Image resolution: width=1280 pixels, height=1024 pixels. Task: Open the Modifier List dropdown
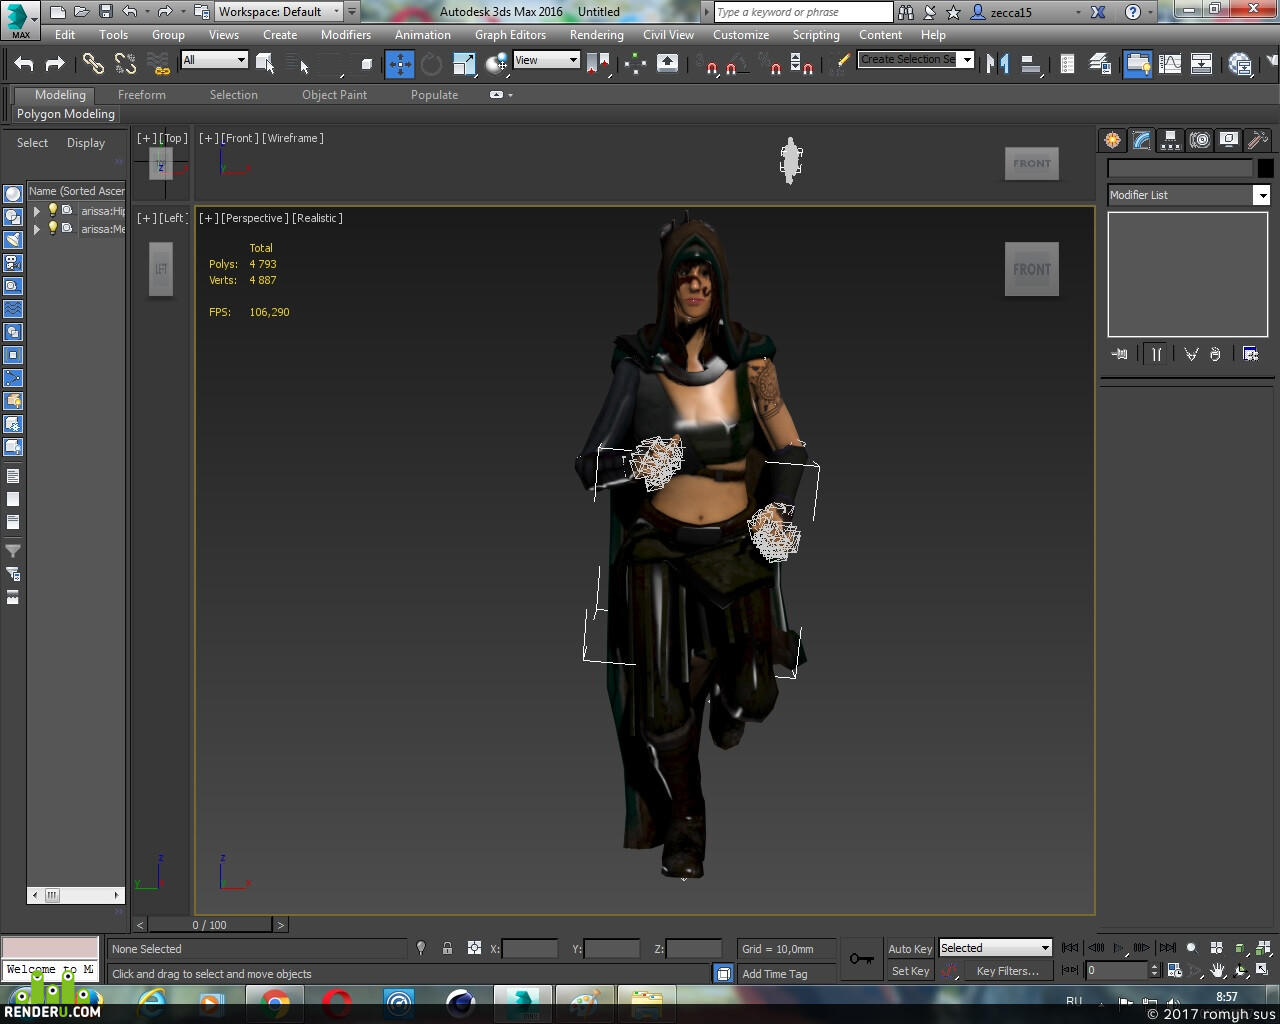pyautogui.click(x=1188, y=195)
